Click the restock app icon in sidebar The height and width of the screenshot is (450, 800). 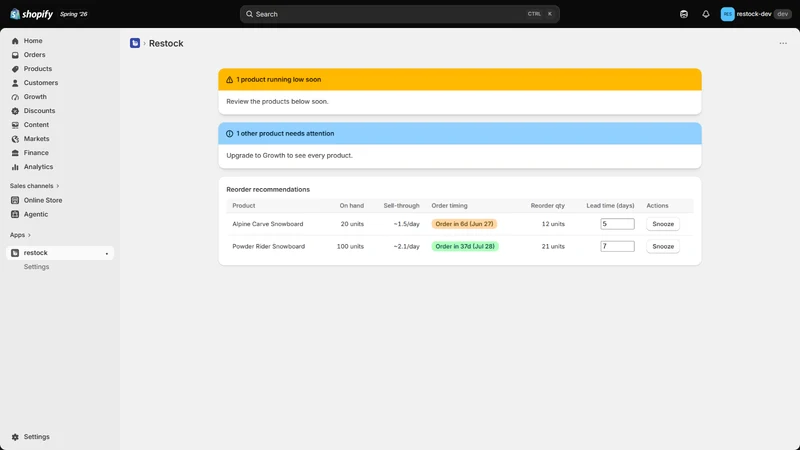tap(15, 253)
